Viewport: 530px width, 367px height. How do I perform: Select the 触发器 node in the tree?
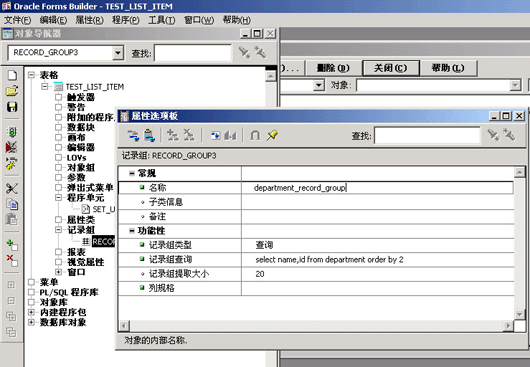81,97
